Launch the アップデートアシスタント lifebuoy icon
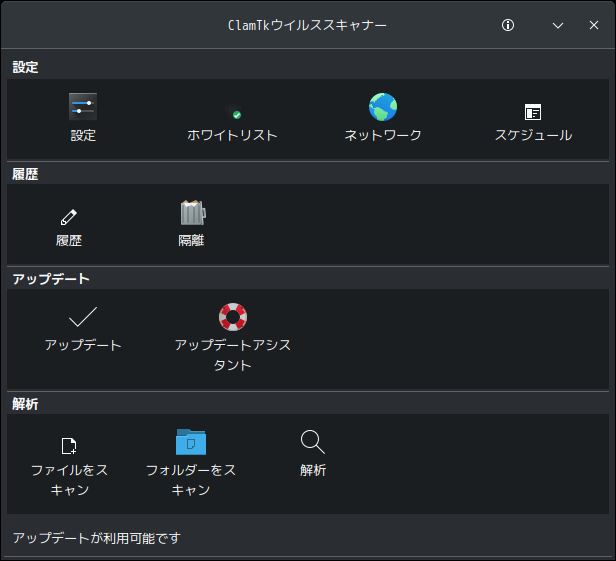Viewport: 616px width, 561px height. pyautogui.click(x=233, y=317)
